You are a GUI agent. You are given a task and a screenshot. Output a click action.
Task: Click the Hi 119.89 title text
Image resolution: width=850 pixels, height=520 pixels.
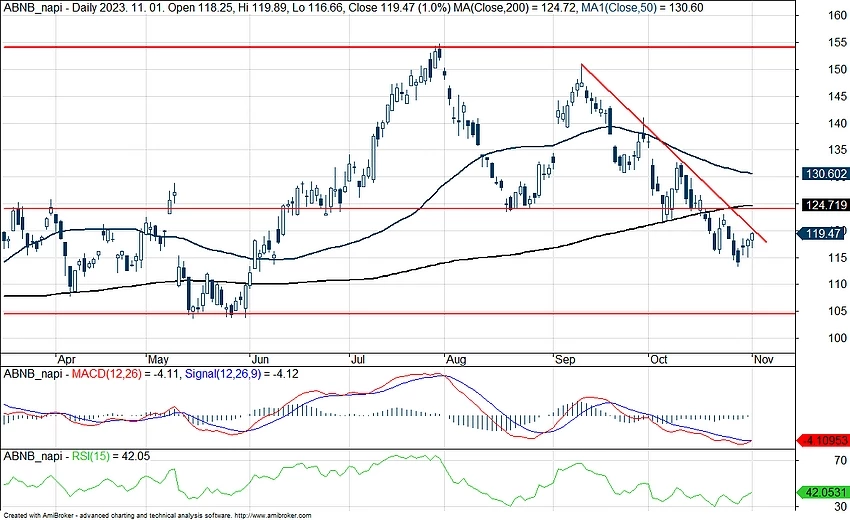[x=260, y=8]
